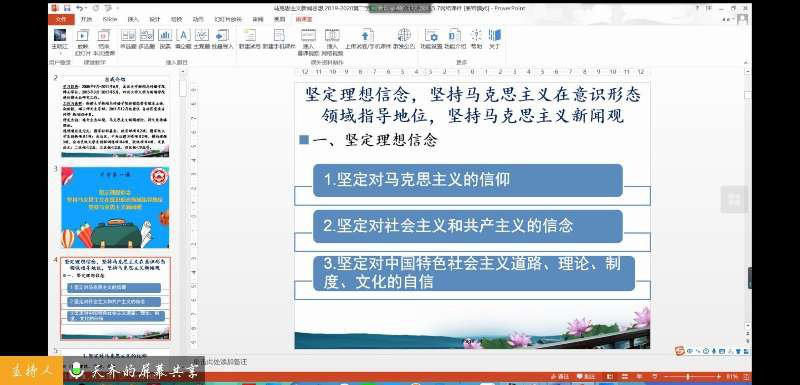
Task: Click the single-choice question (单选题) icon
Action: (x=128, y=38)
